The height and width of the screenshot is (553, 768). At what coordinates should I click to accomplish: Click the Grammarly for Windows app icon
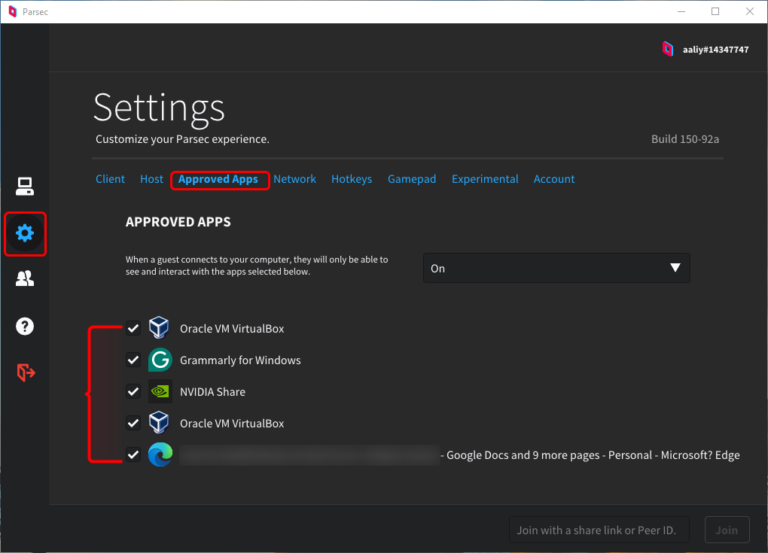point(160,360)
